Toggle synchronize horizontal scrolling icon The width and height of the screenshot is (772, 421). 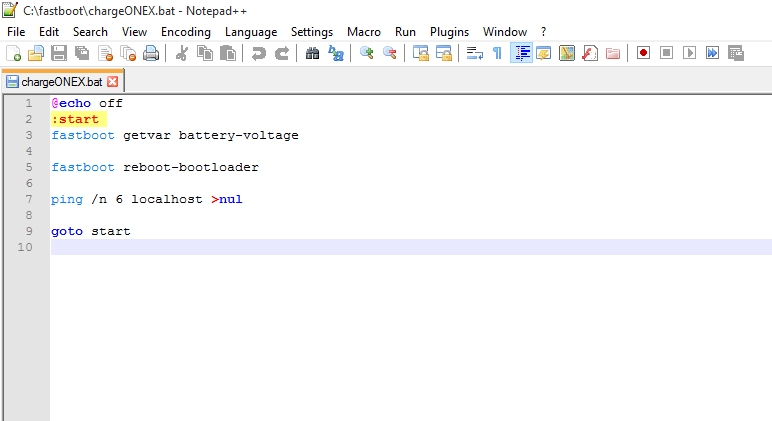(x=444, y=53)
